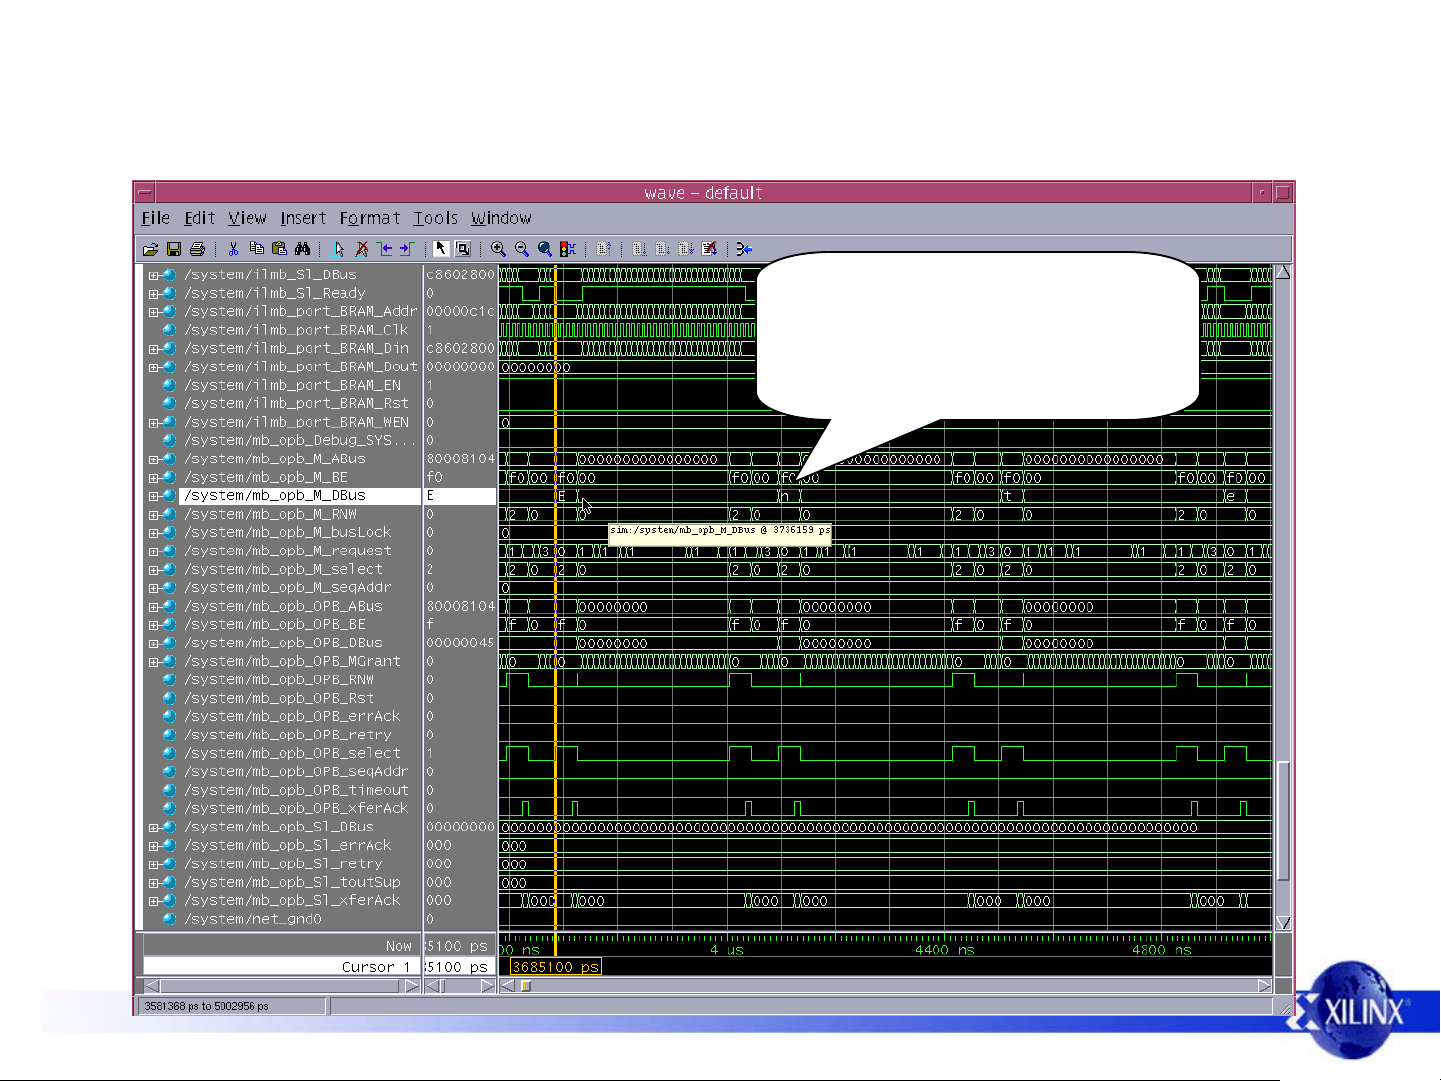Screen dimensions: 1441x1081
Task: Expand the mb_opb_M_request signal
Action: [x=154, y=551]
